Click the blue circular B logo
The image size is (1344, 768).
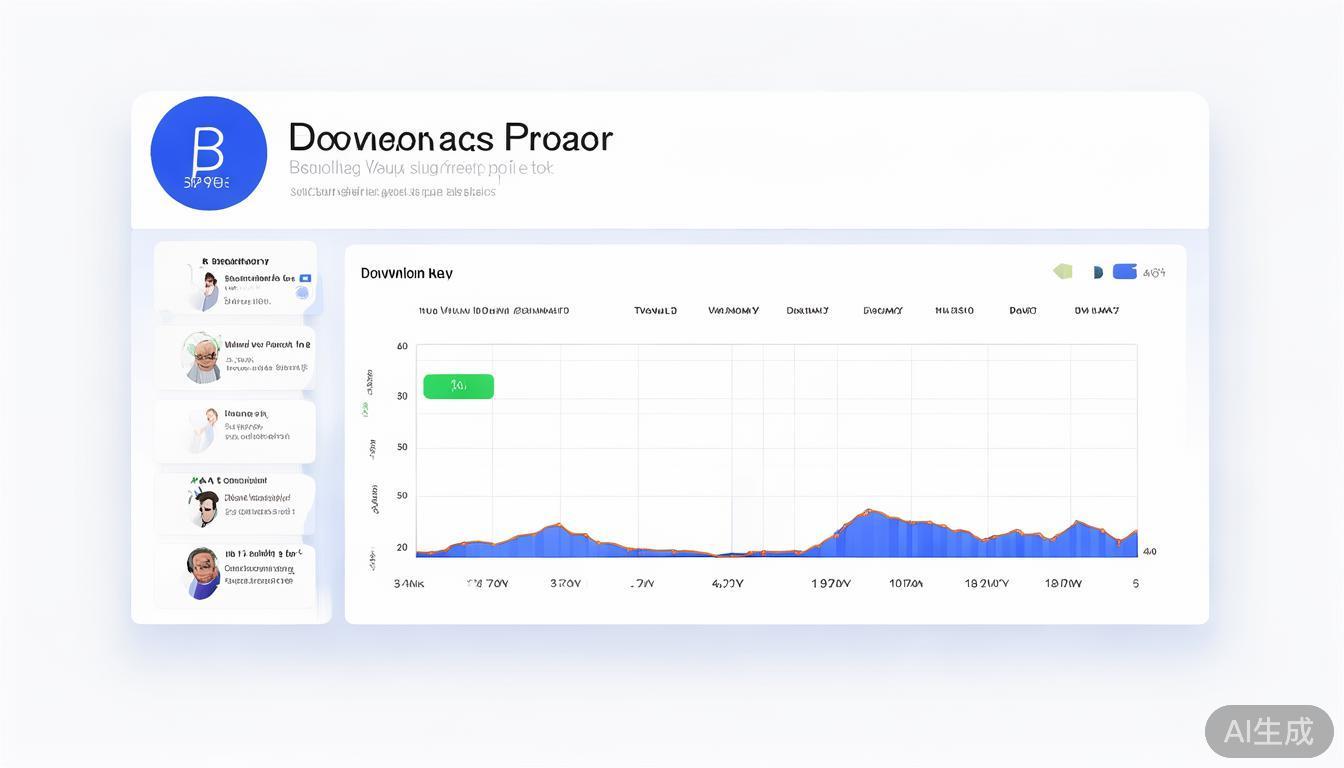[x=208, y=153]
